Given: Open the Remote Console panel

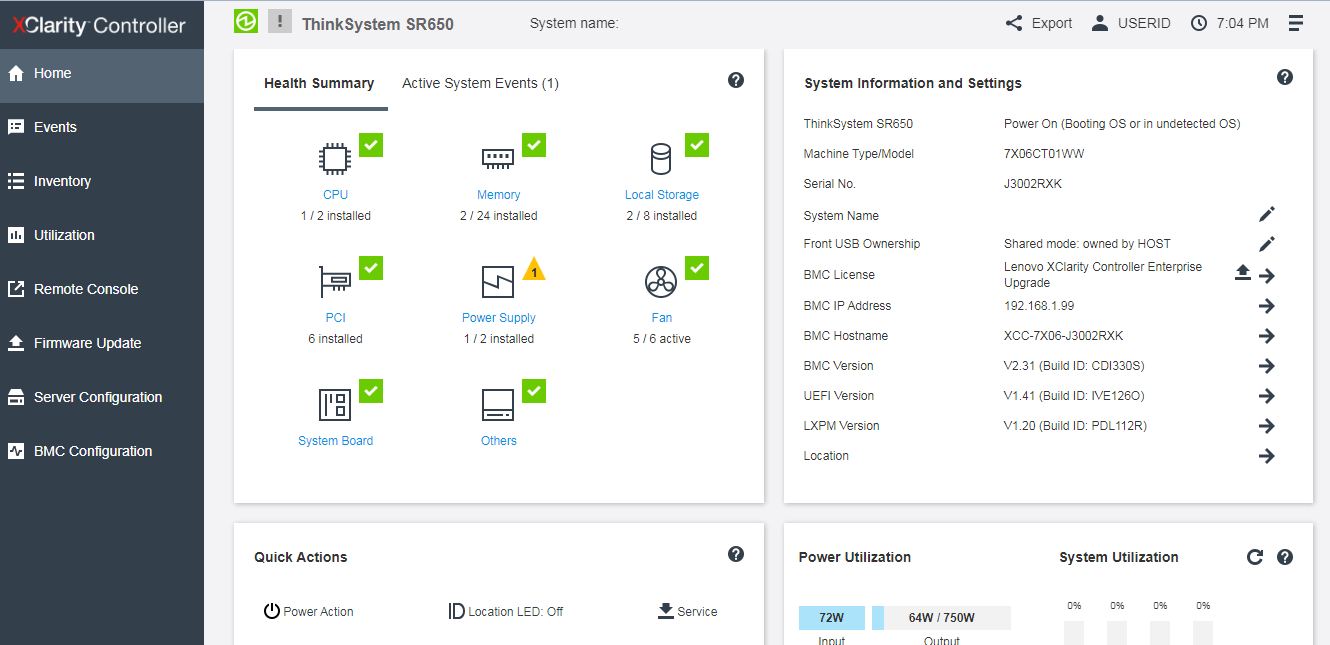Looking at the screenshot, I should pos(83,289).
